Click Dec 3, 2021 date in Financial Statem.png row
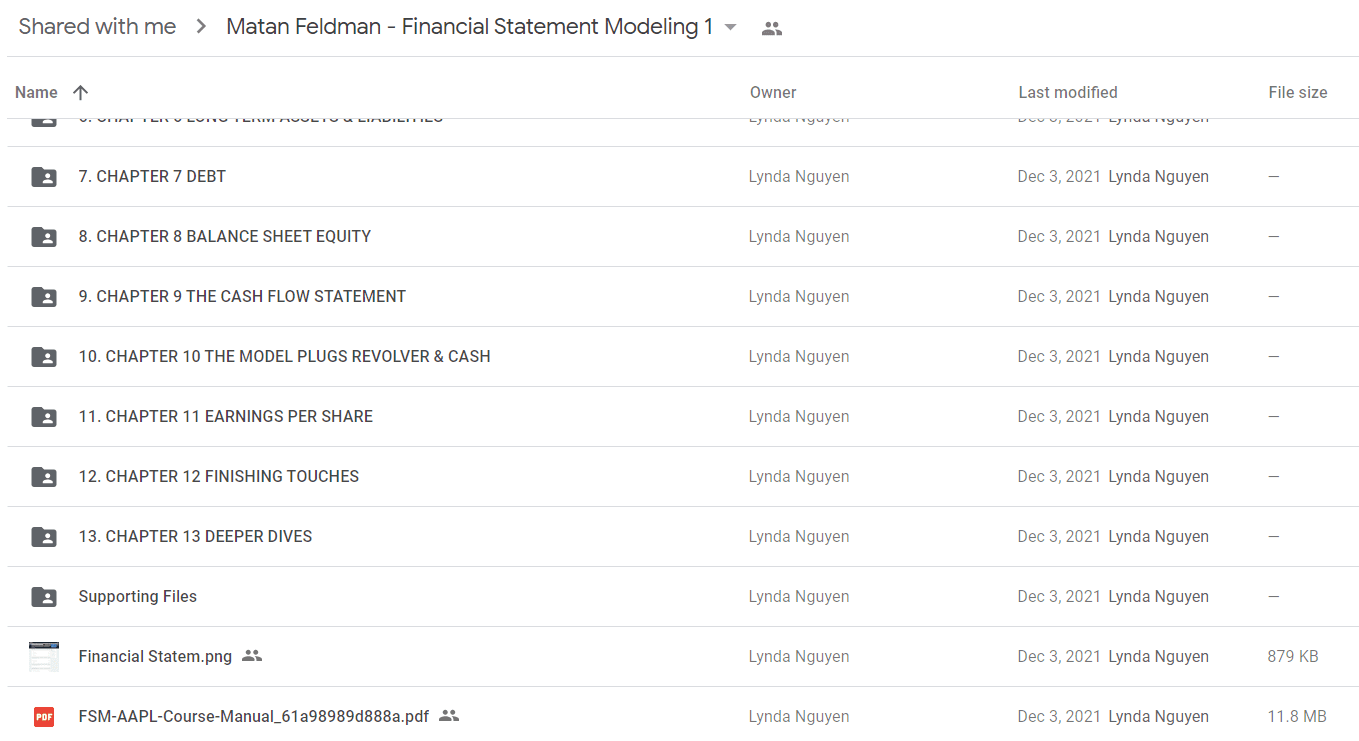The image size is (1359, 741). pos(1059,657)
